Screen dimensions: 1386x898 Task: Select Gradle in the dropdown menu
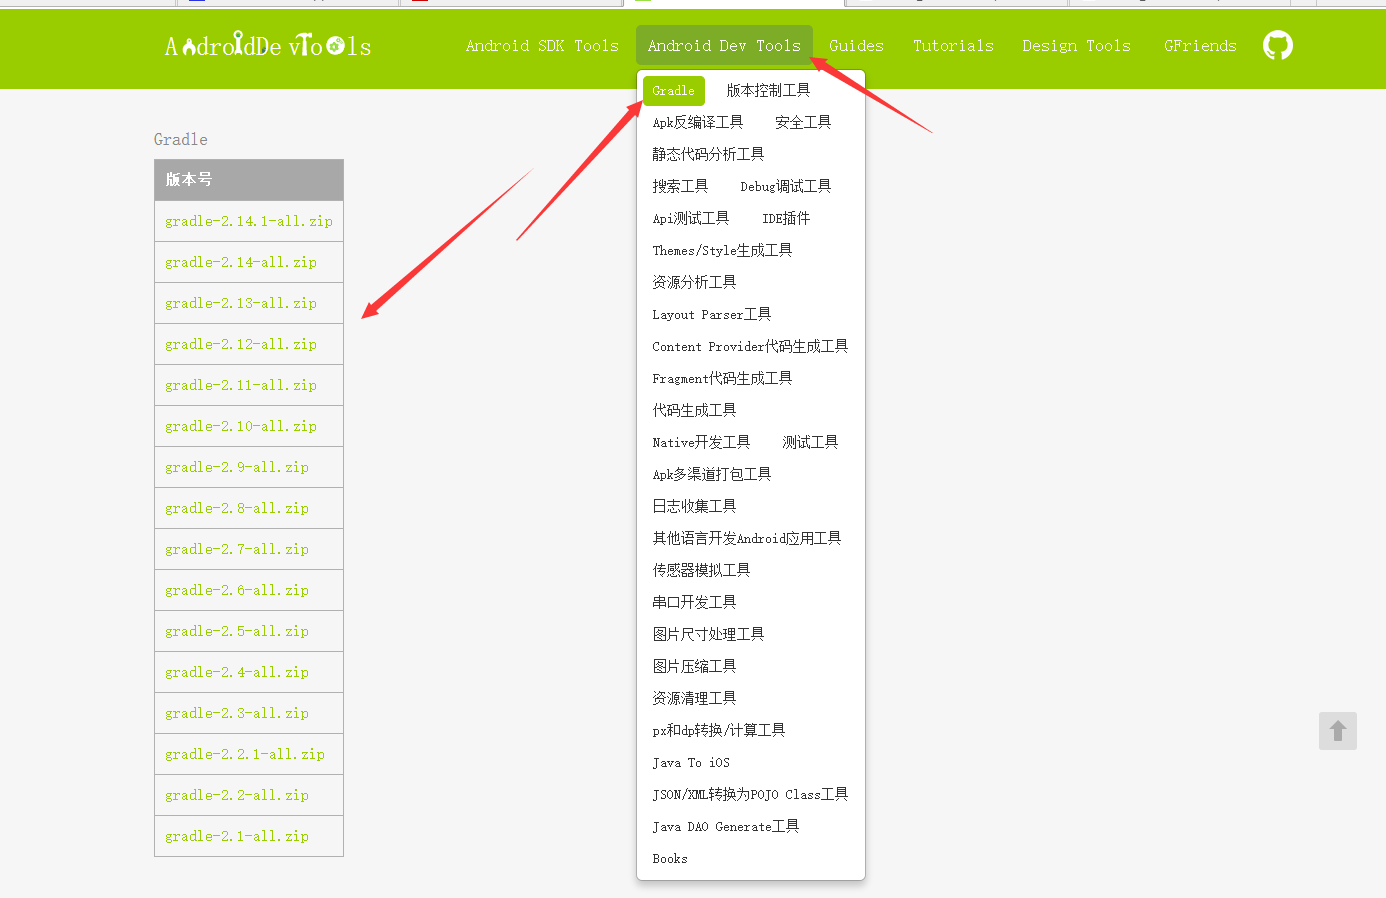pos(674,91)
